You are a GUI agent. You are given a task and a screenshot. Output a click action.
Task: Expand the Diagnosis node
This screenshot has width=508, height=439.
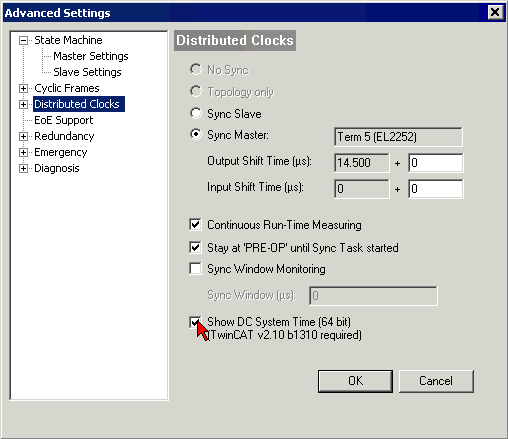[23, 169]
